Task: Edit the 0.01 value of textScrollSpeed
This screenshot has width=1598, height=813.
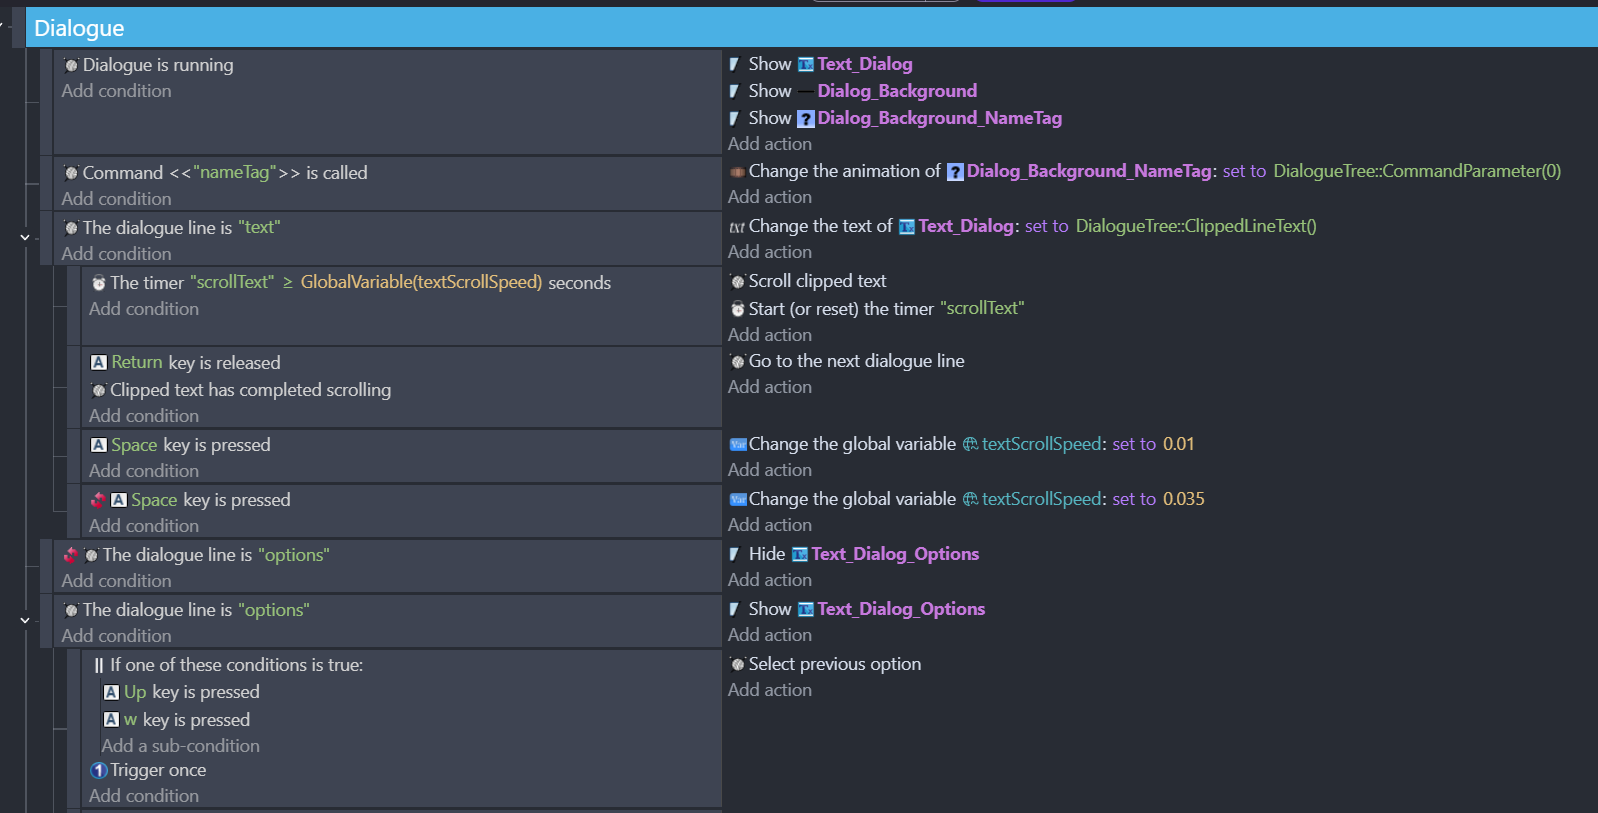Action: [1178, 444]
